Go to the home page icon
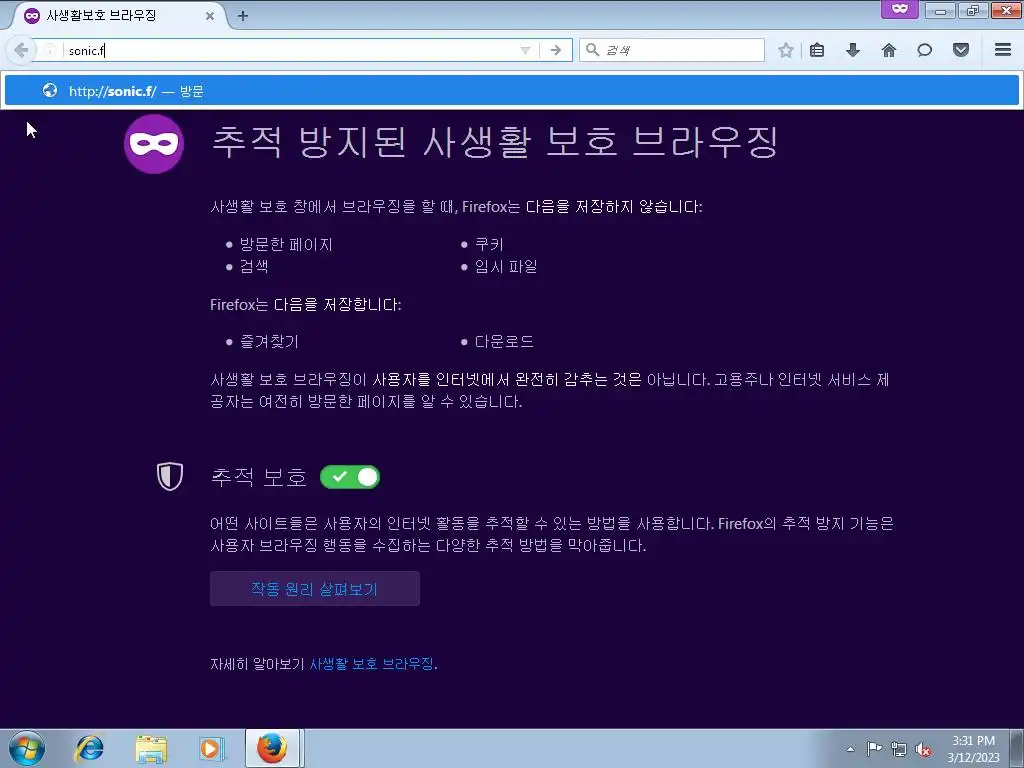This screenshot has height=768, width=1024. click(889, 50)
